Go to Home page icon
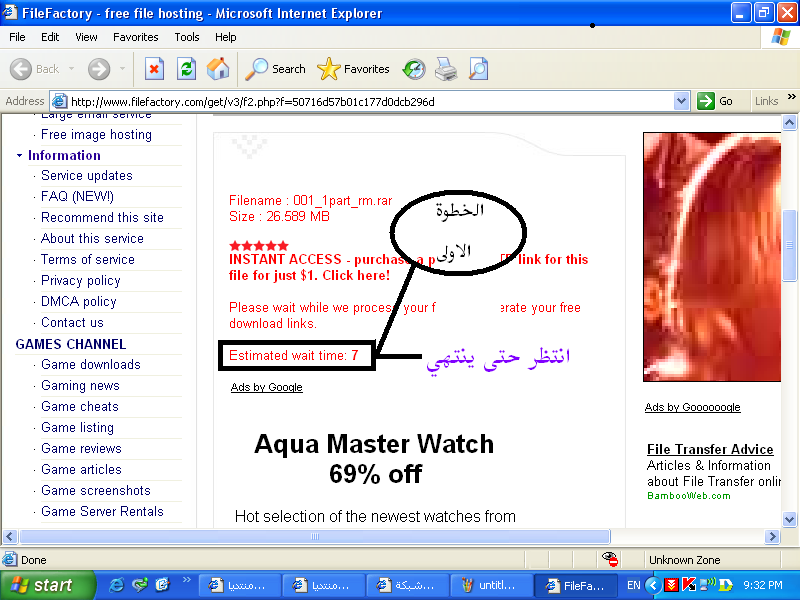Viewport: 800px width, 600px height. click(218, 69)
